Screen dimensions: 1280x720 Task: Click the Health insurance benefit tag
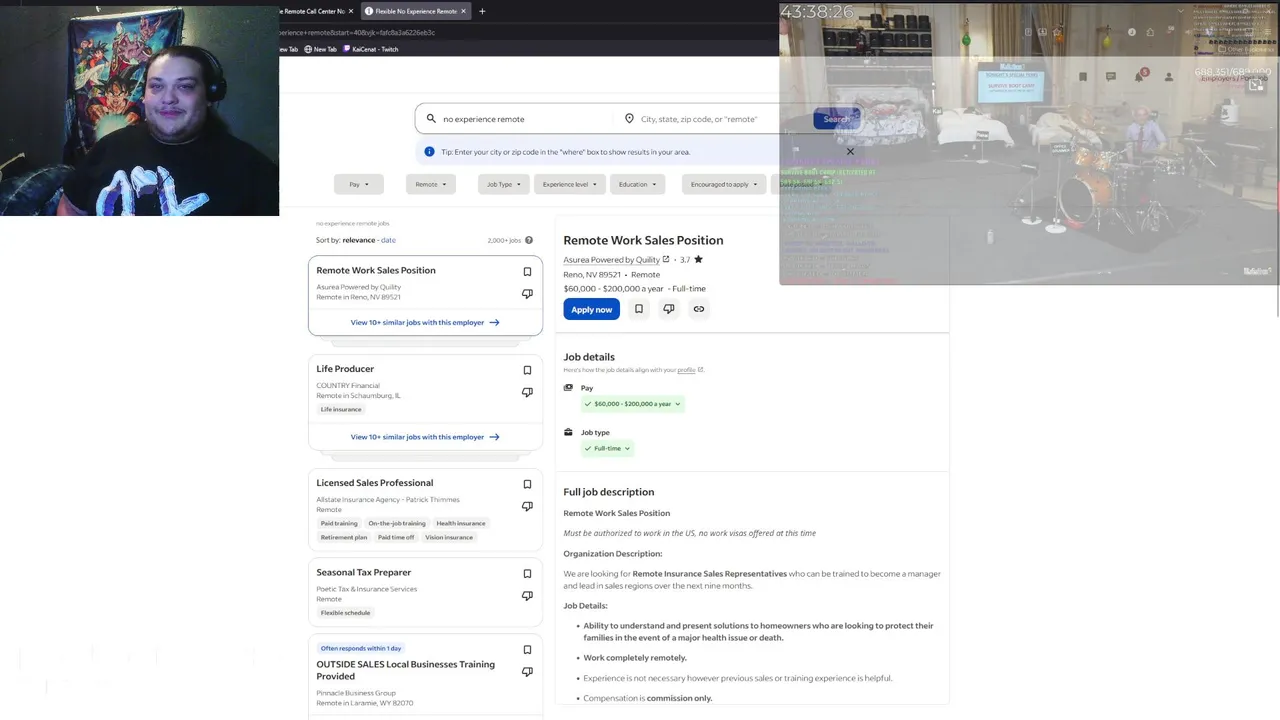[x=461, y=523]
